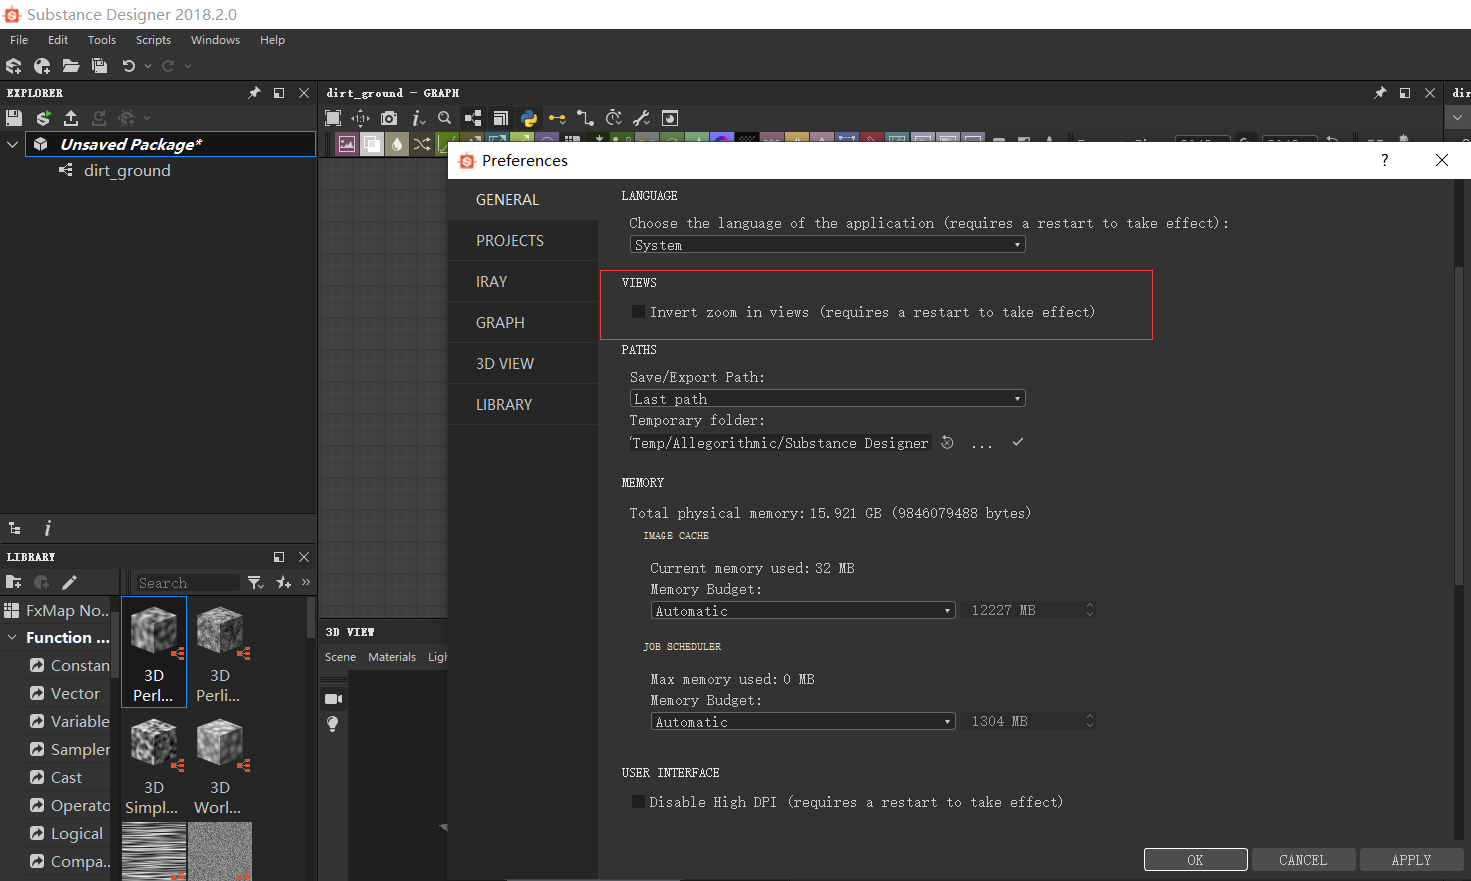Viewport: 1471px width, 881px height.
Task: Confirm temporary folder with checkmark
Action: (x=1017, y=442)
